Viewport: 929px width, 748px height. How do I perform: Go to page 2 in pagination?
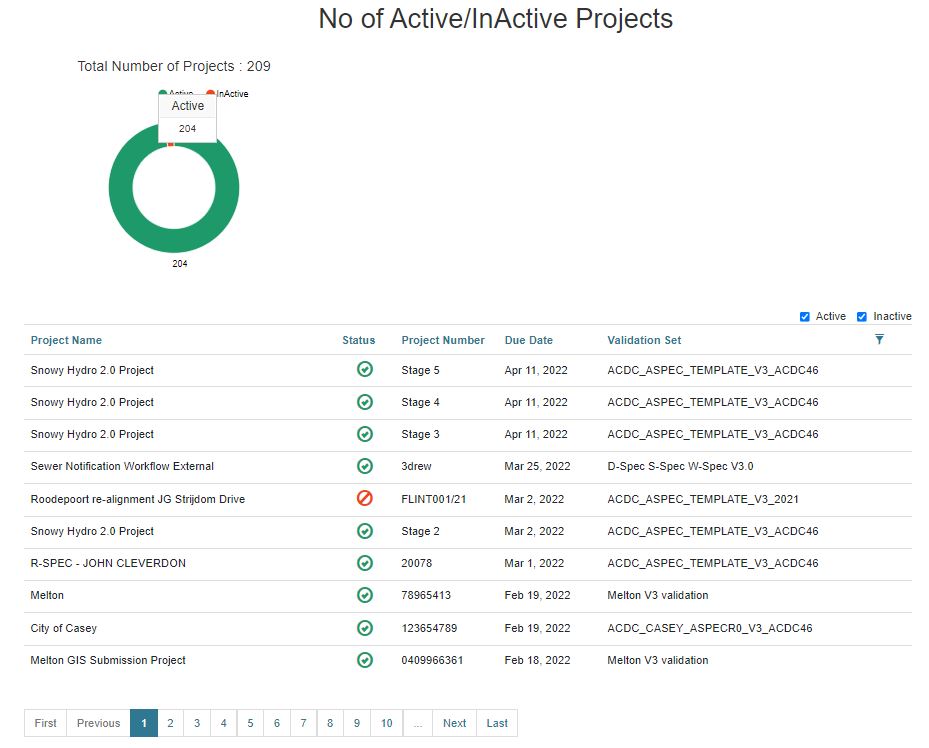point(171,723)
